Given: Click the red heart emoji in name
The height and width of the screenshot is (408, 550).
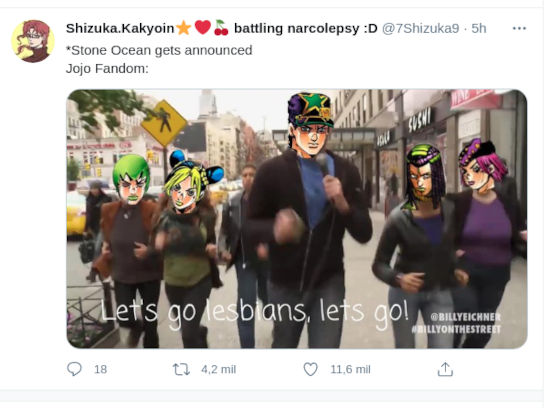Looking at the screenshot, I should (202, 27).
